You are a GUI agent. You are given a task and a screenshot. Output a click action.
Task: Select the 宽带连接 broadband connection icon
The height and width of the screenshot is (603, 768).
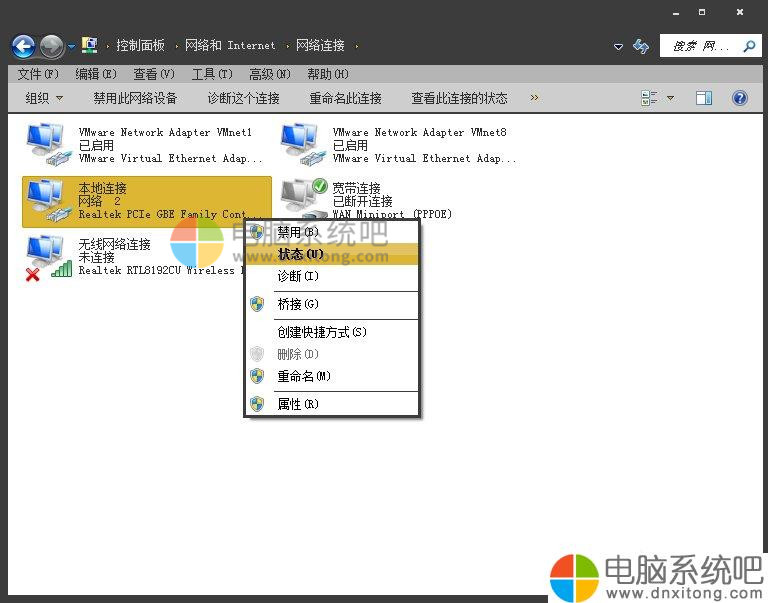(x=303, y=199)
